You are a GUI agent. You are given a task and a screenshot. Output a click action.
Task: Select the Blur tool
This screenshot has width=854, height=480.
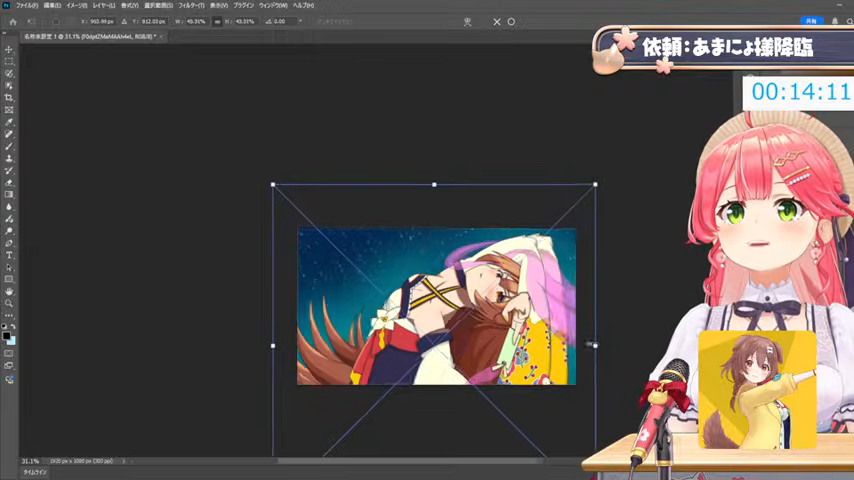point(9,206)
